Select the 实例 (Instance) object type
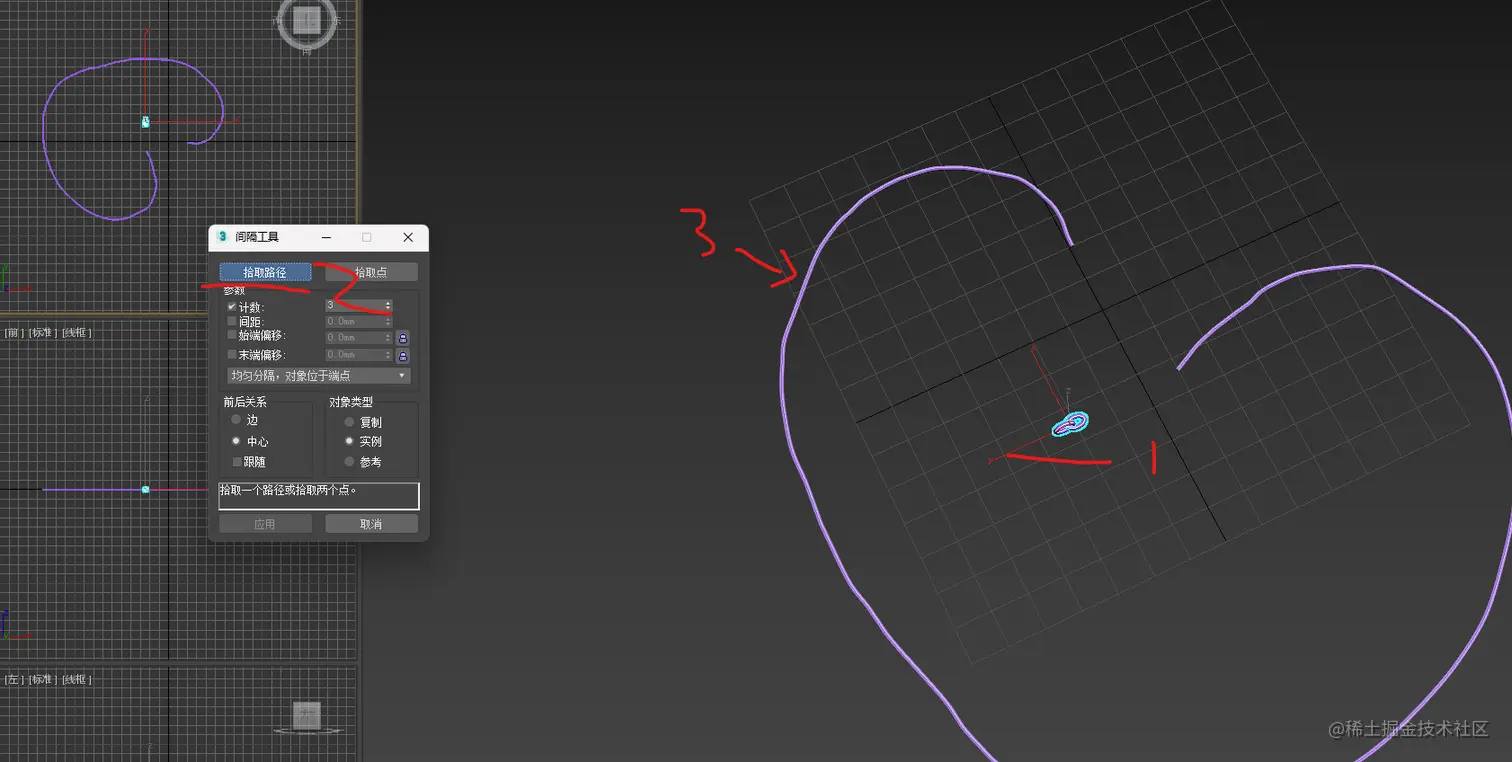Screen dimensions: 1512x762 click(x=349, y=441)
